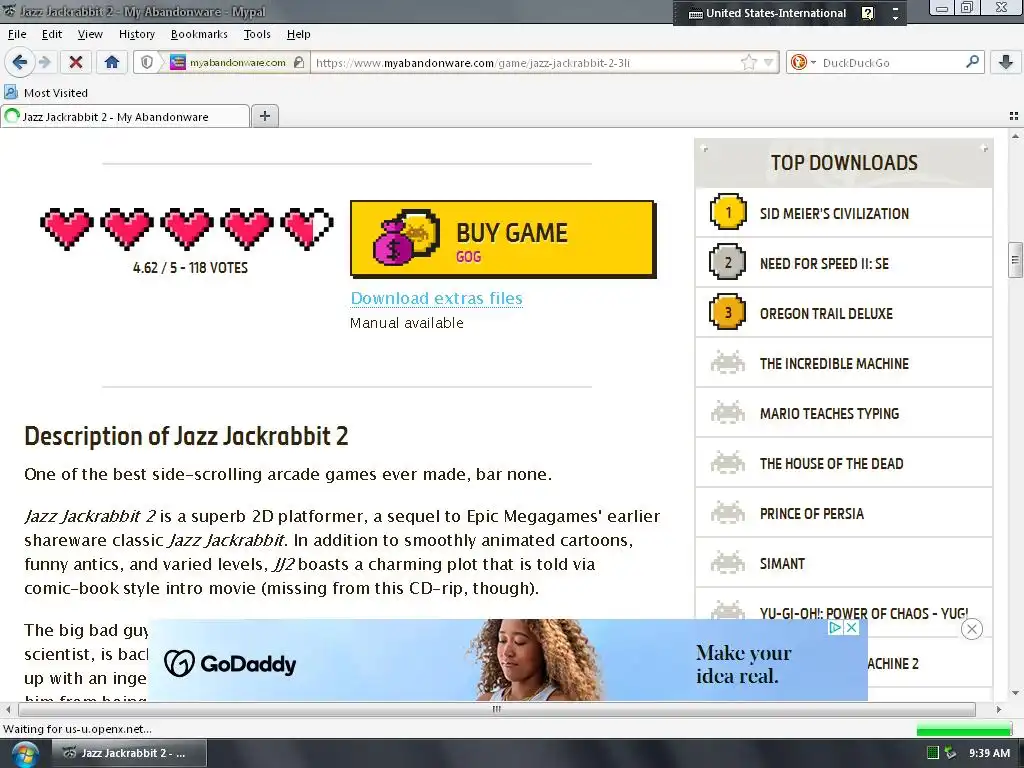This screenshot has width=1024, height=768.
Task: Open The Incredible Machine link
Action: [x=834, y=364]
